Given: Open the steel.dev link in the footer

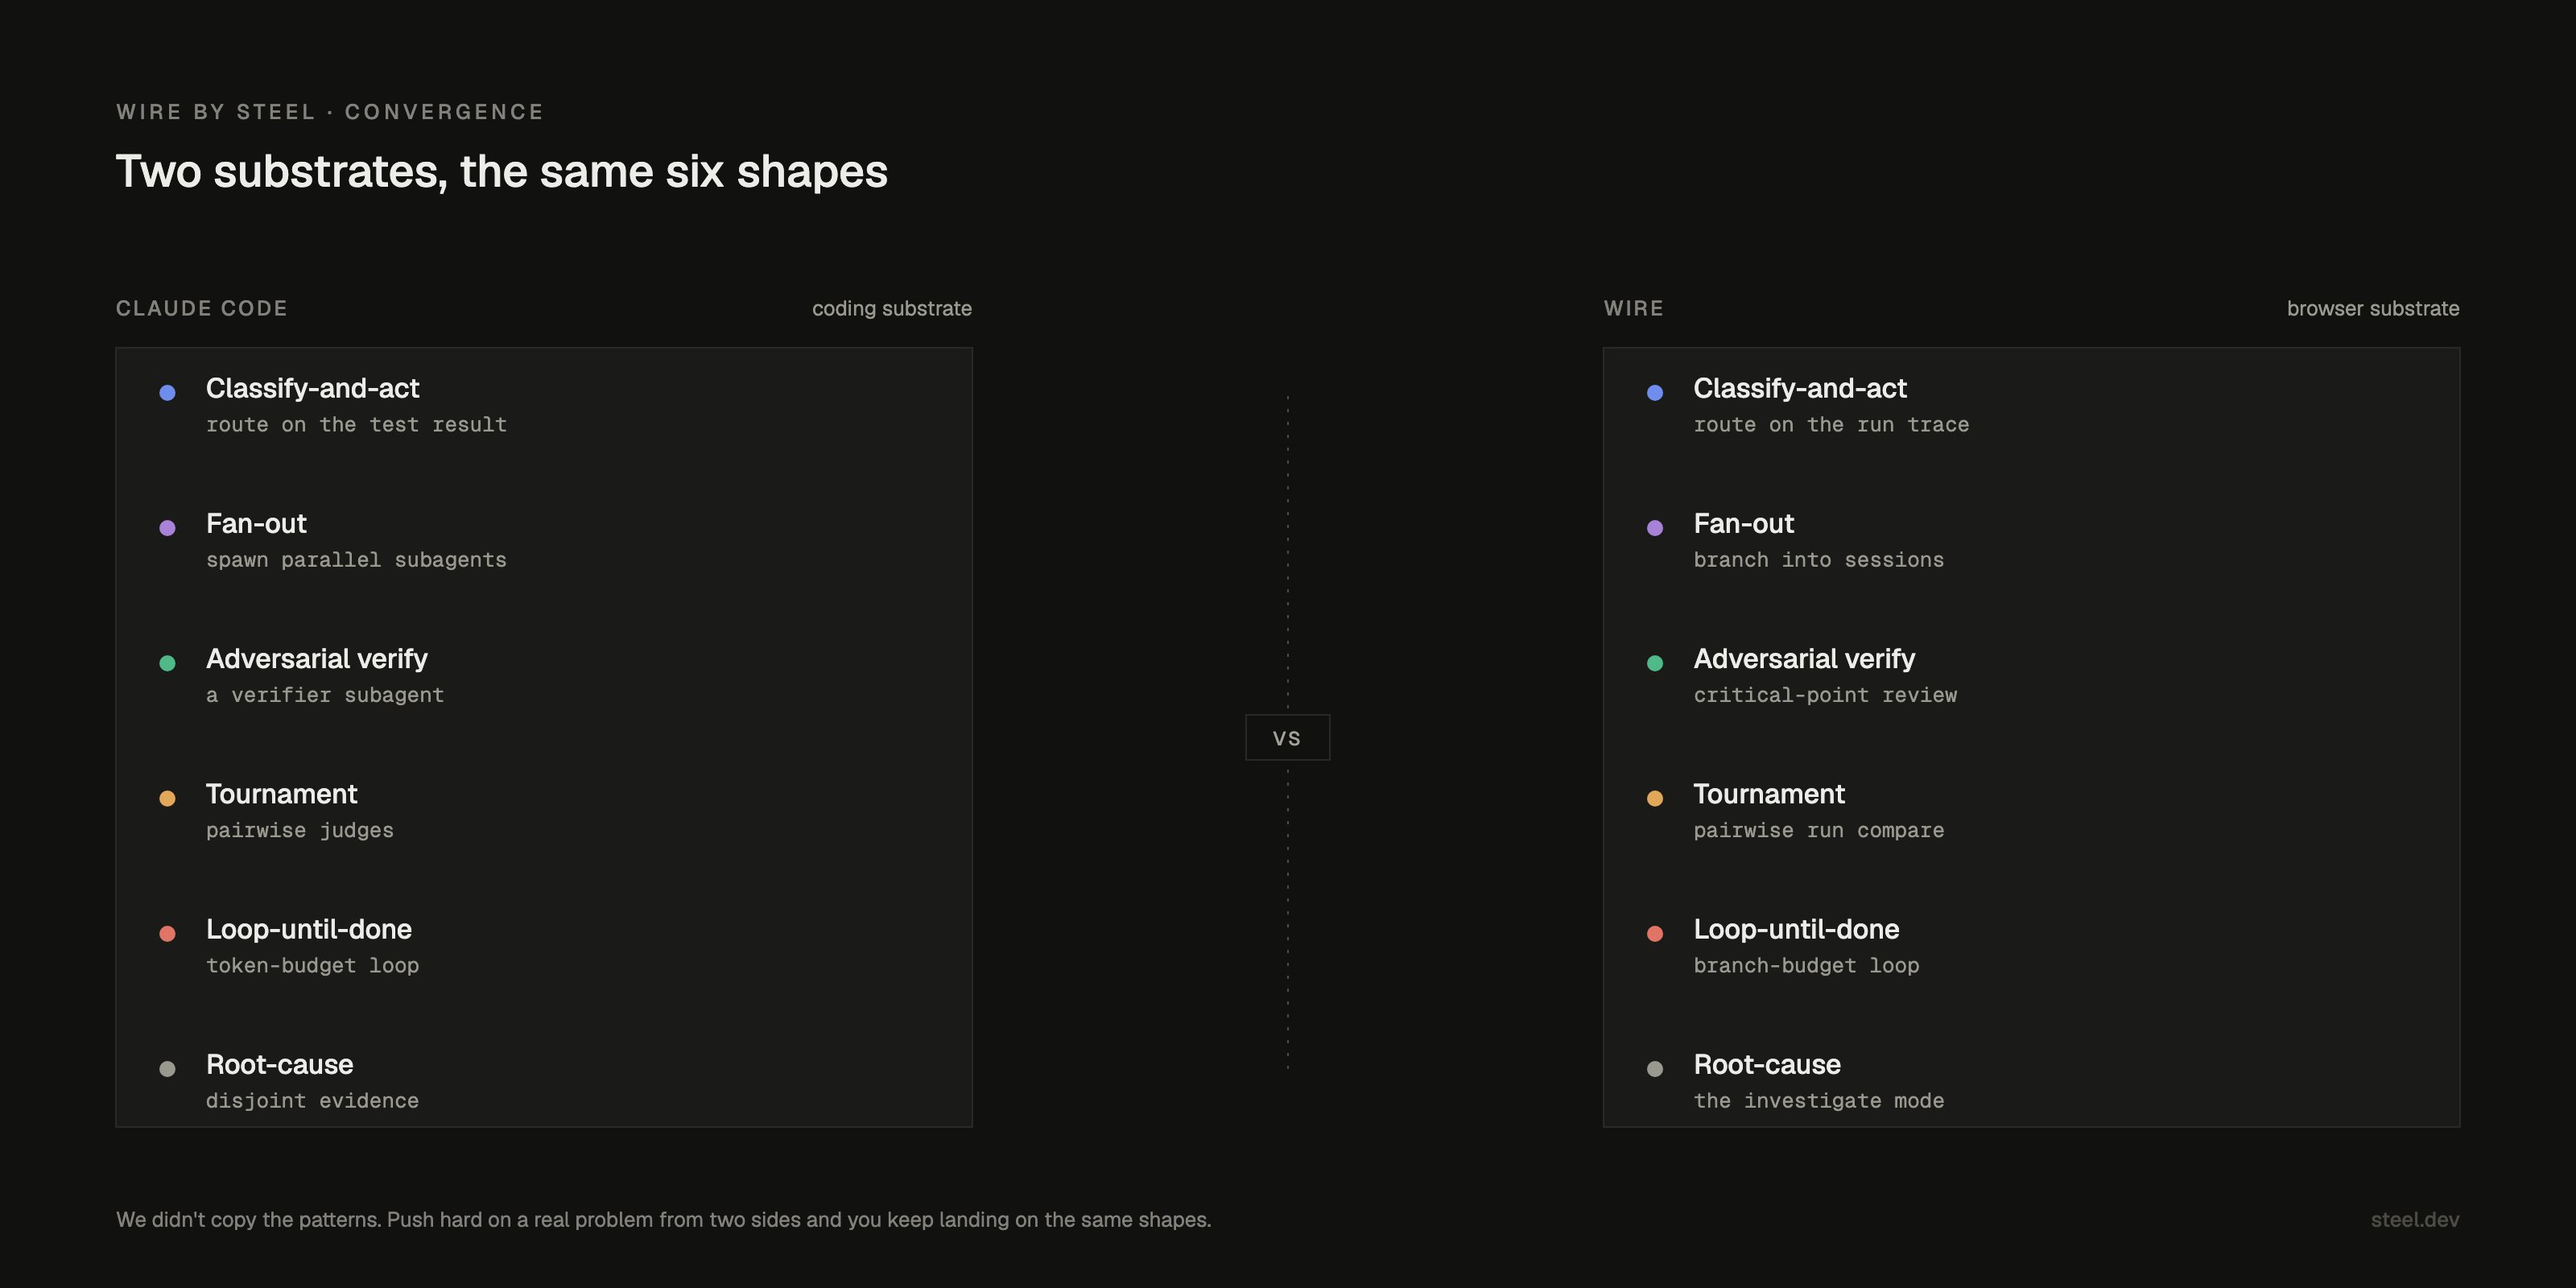Looking at the screenshot, I should [2415, 1220].
